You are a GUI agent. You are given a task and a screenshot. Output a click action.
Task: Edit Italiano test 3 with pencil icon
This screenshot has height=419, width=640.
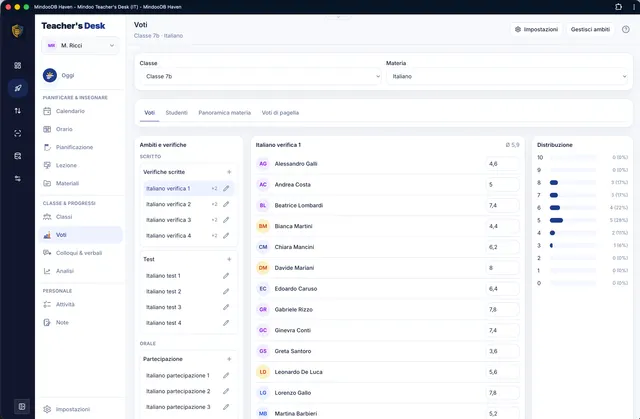pos(226,307)
